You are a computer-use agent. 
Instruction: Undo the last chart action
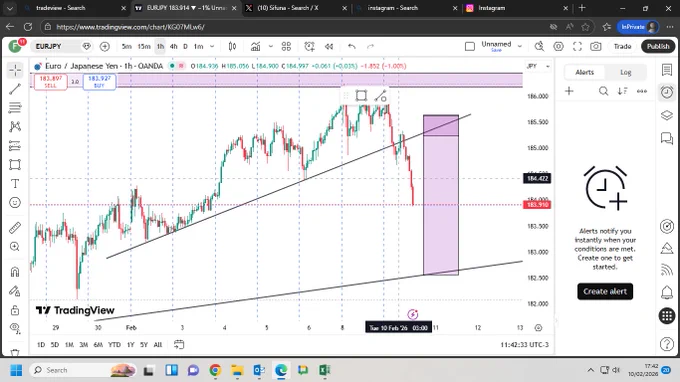point(352,46)
